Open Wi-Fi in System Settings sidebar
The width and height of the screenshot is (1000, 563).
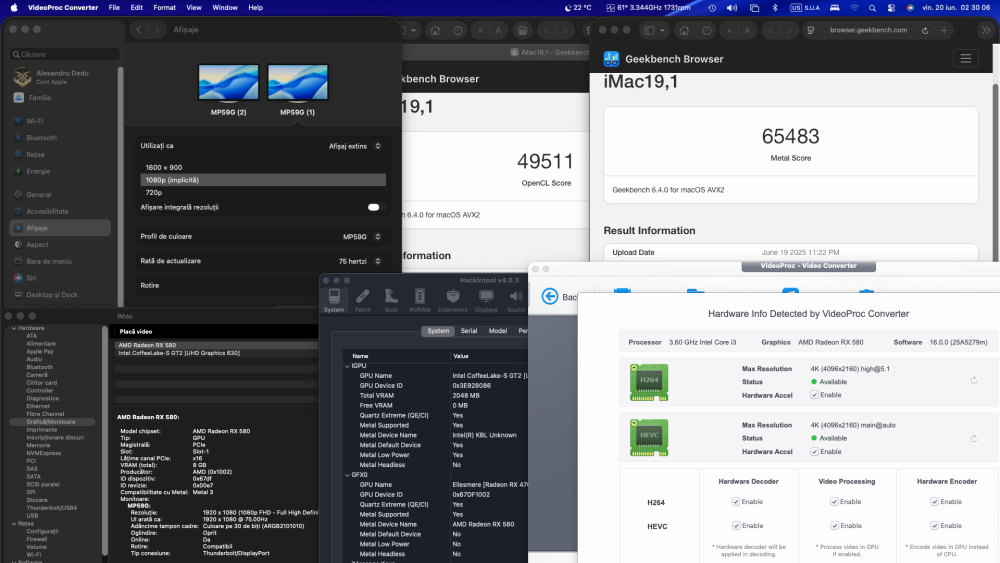[34, 121]
